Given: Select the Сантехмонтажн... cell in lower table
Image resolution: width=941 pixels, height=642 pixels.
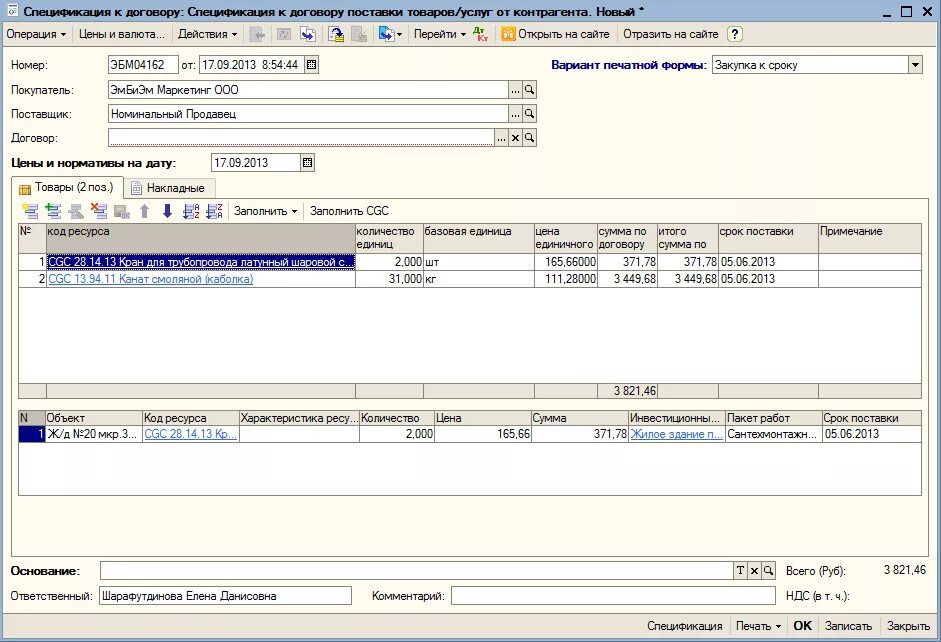Looking at the screenshot, I should [x=774, y=434].
